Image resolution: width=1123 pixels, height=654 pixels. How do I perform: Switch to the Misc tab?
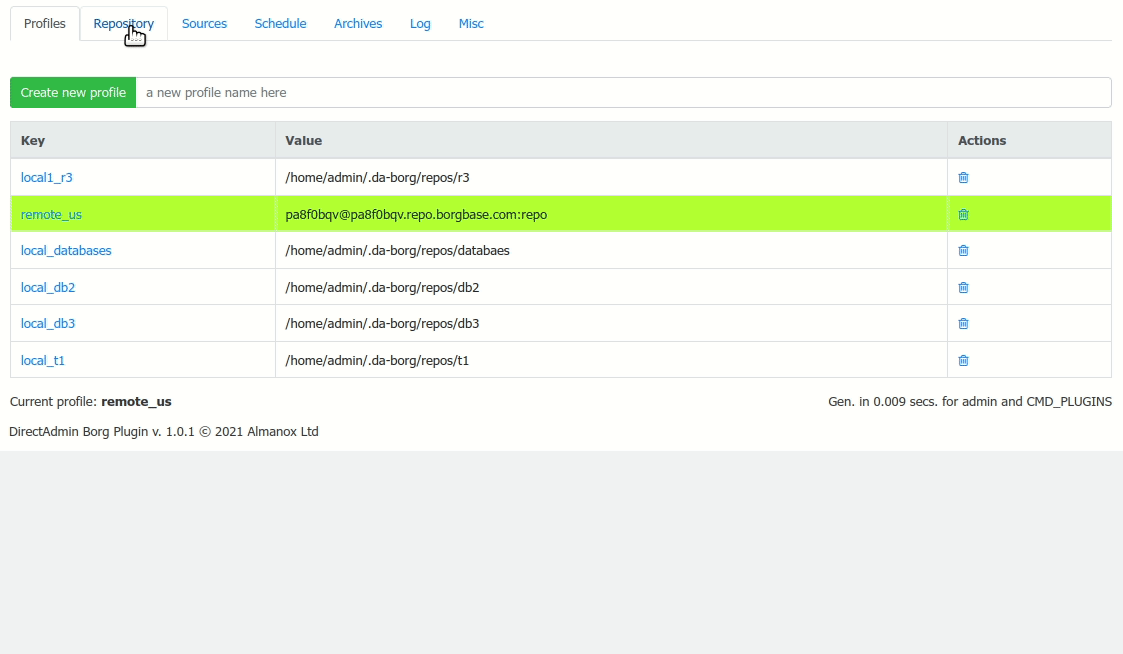tap(471, 23)
